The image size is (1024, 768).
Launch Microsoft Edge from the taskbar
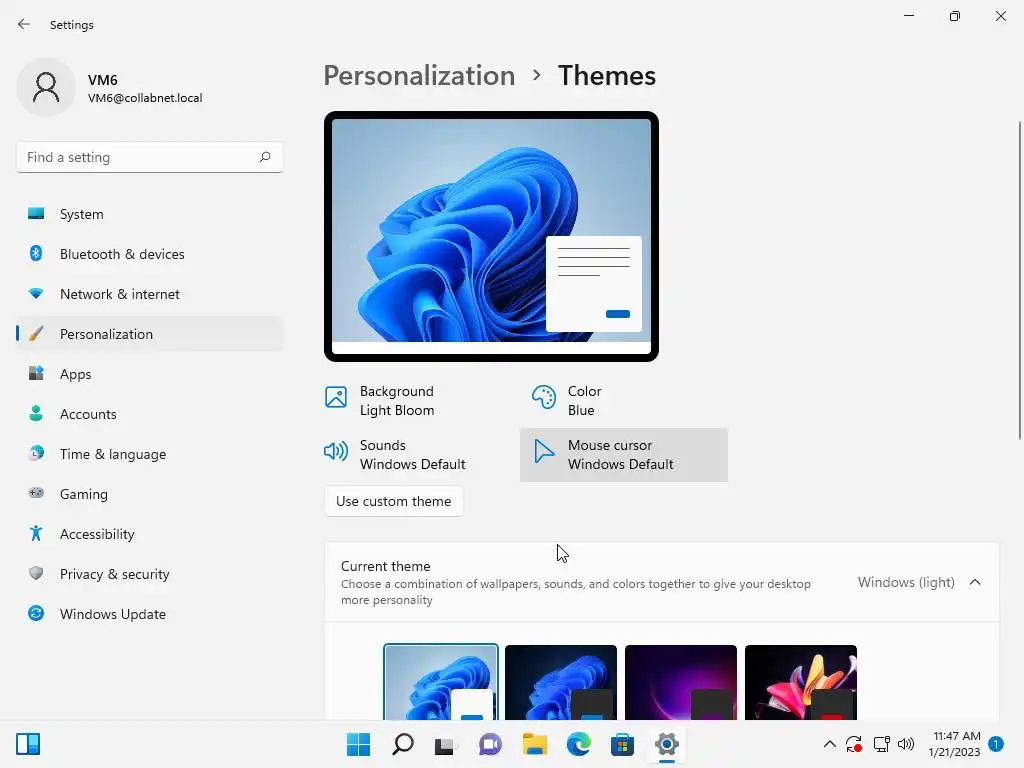(579, 744)
